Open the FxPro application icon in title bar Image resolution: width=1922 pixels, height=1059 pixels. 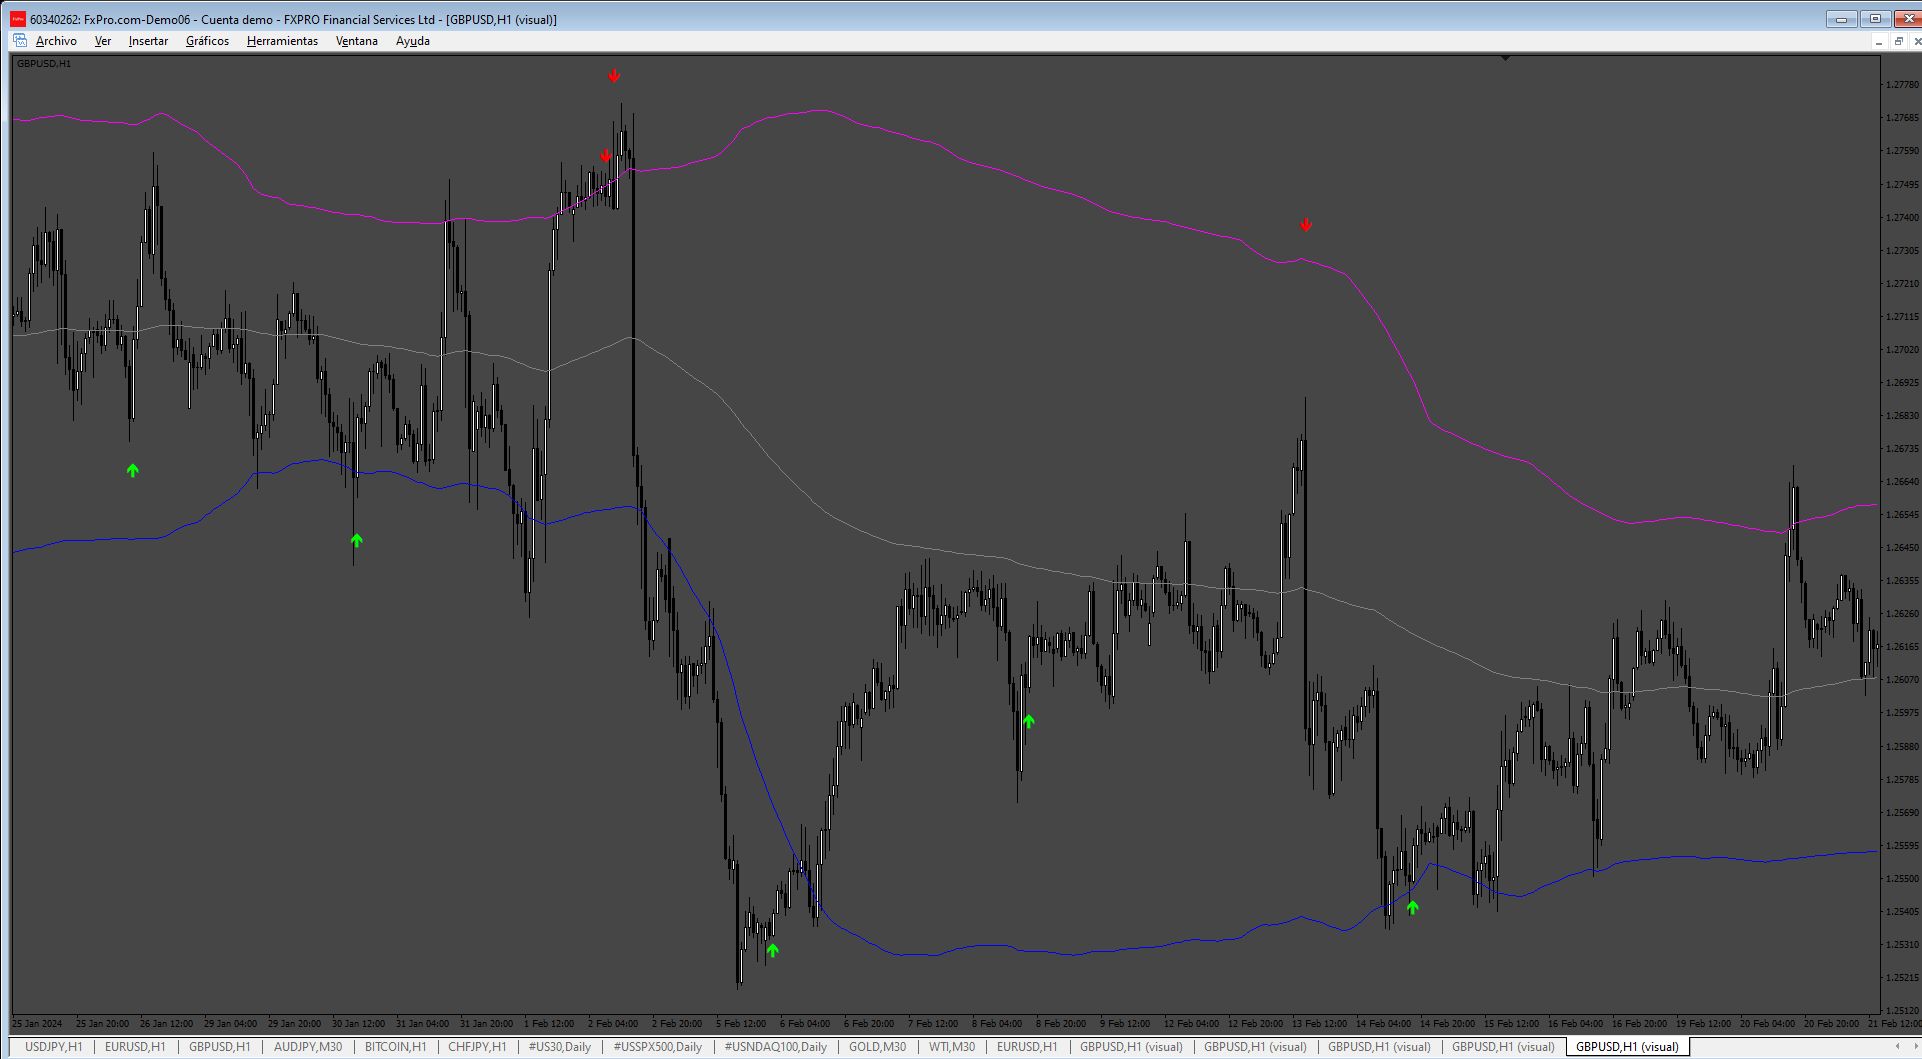pyautogui.click(x=18, y=19)
